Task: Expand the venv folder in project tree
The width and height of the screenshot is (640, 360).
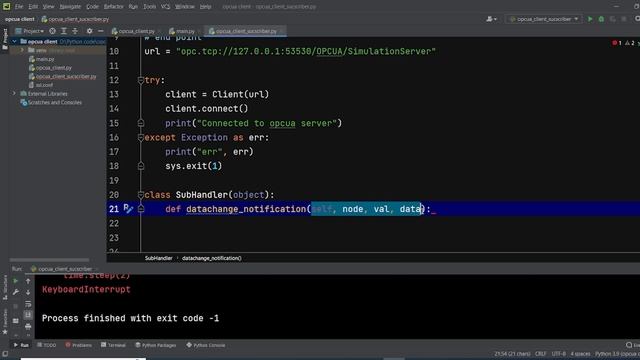Action: [x=22, y=50]
